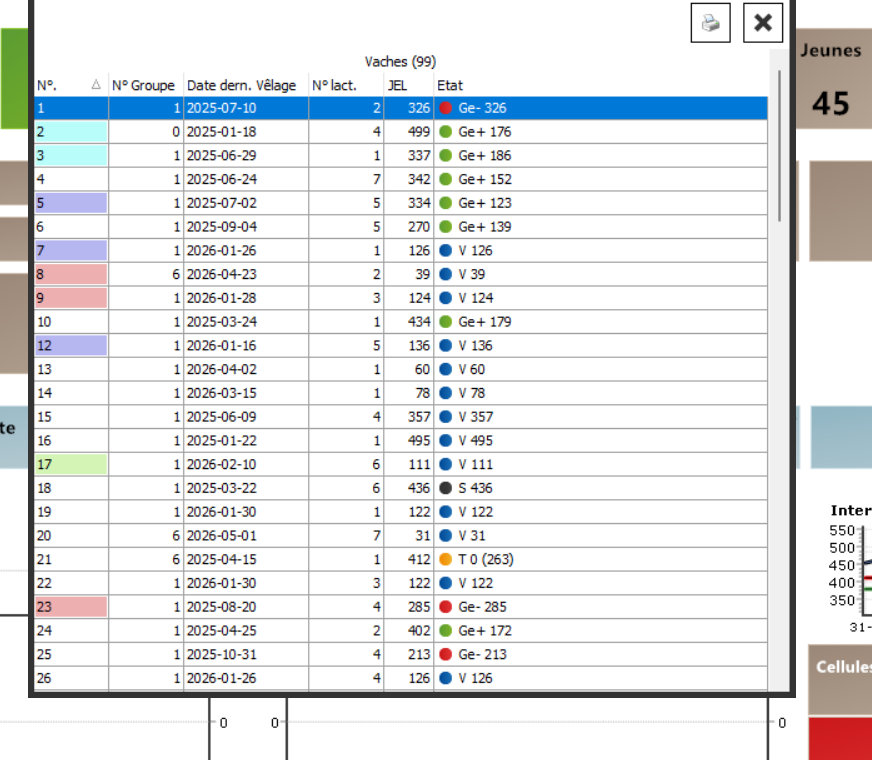Click green status dot of Ge+ 152

point(445,179)
